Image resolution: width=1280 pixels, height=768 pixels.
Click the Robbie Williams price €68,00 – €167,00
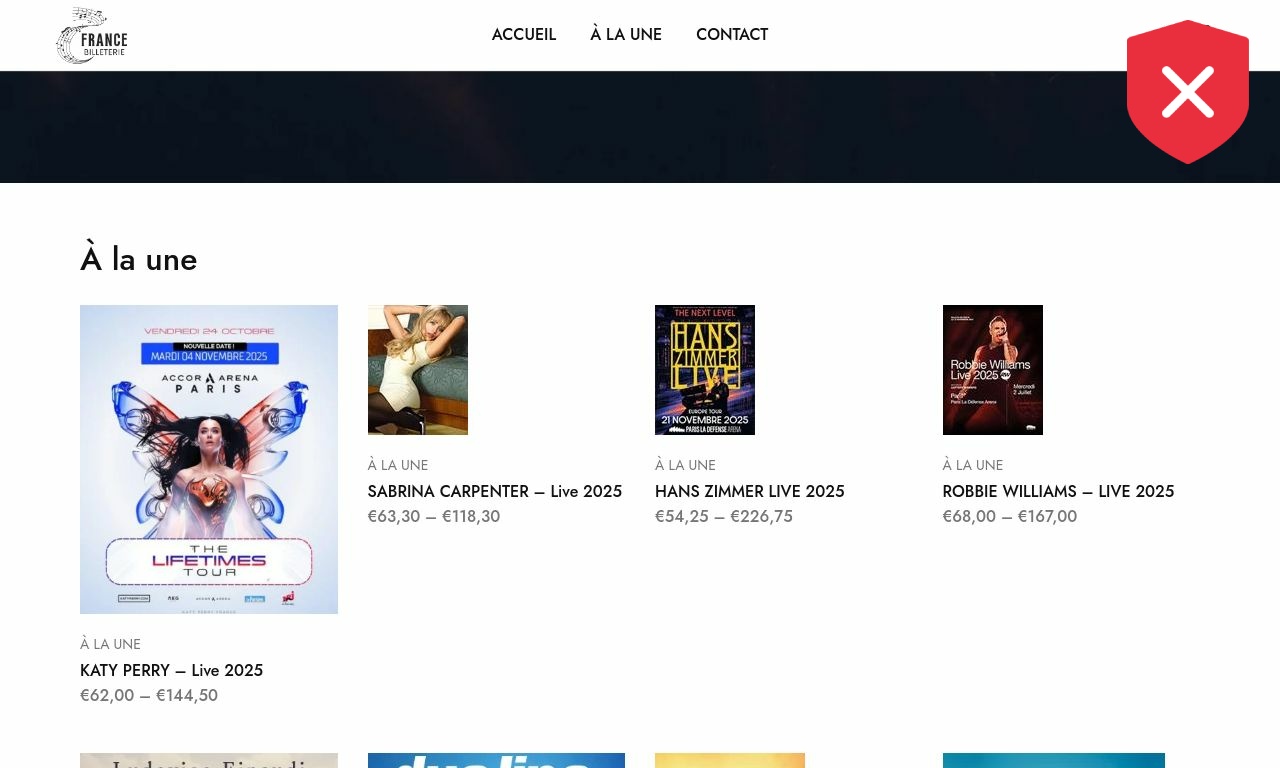[x=1010, y=516]
